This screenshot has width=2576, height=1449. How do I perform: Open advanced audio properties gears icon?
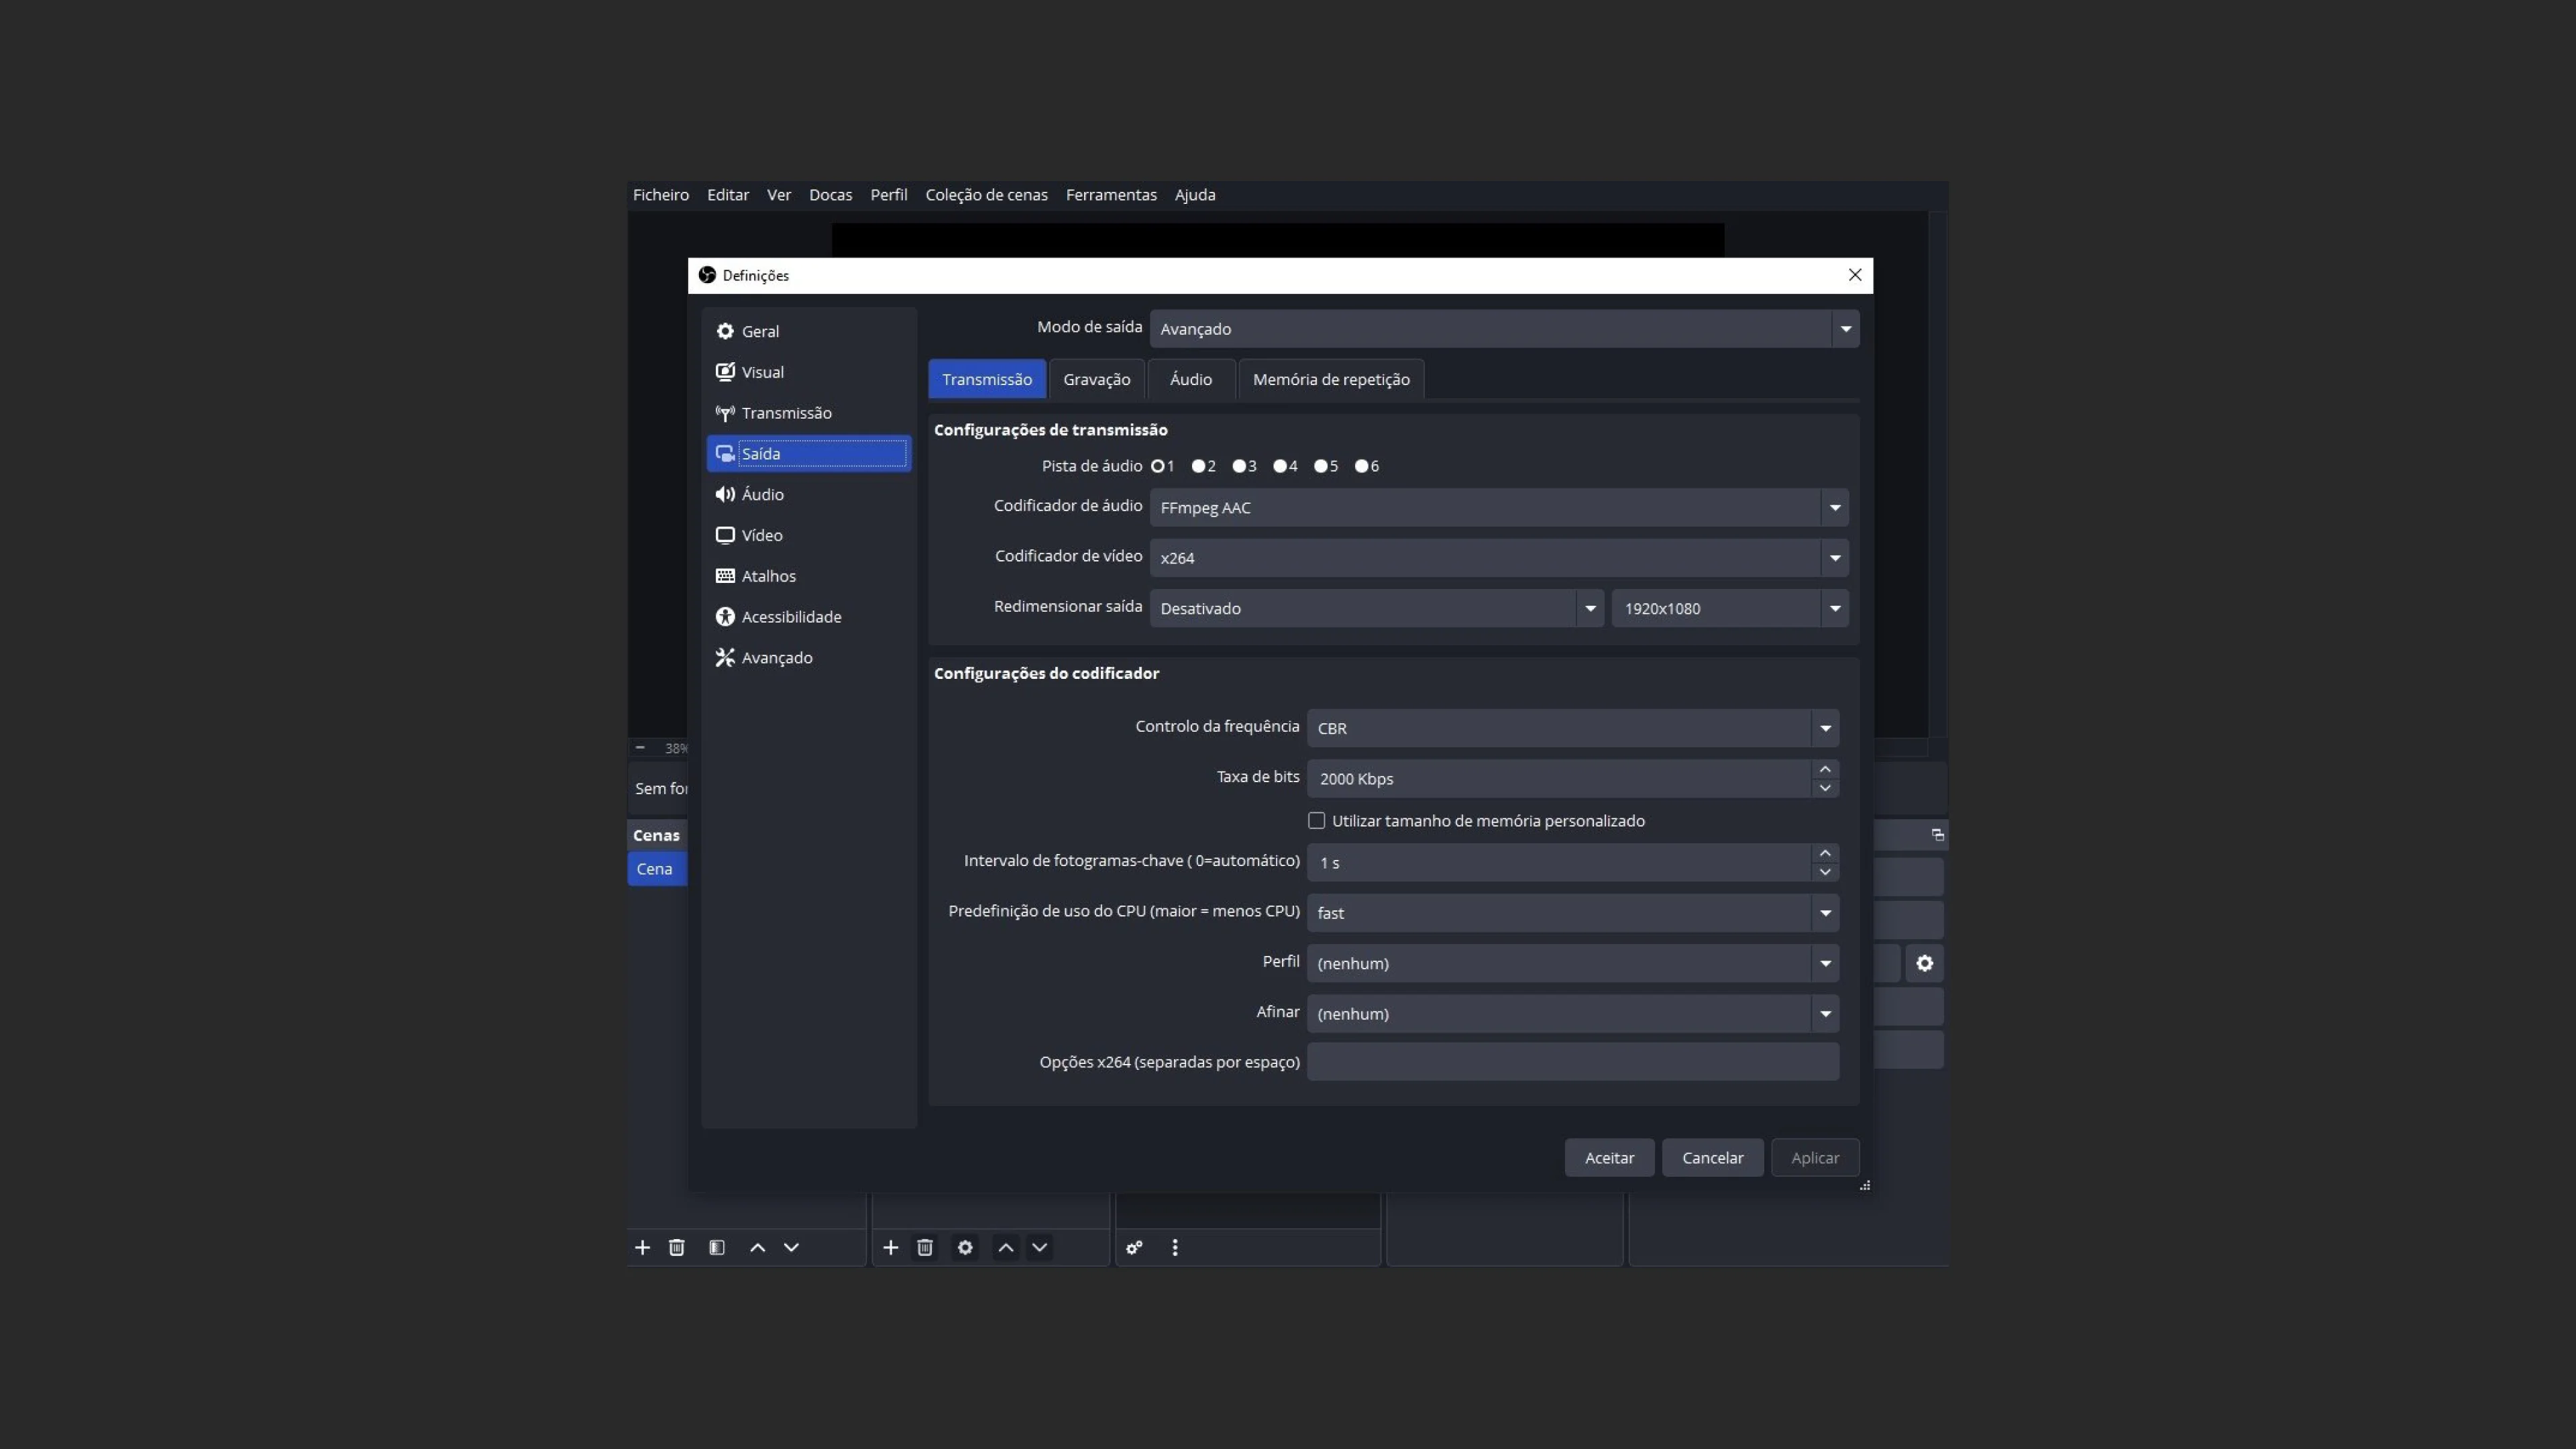click(1134, 1247)
